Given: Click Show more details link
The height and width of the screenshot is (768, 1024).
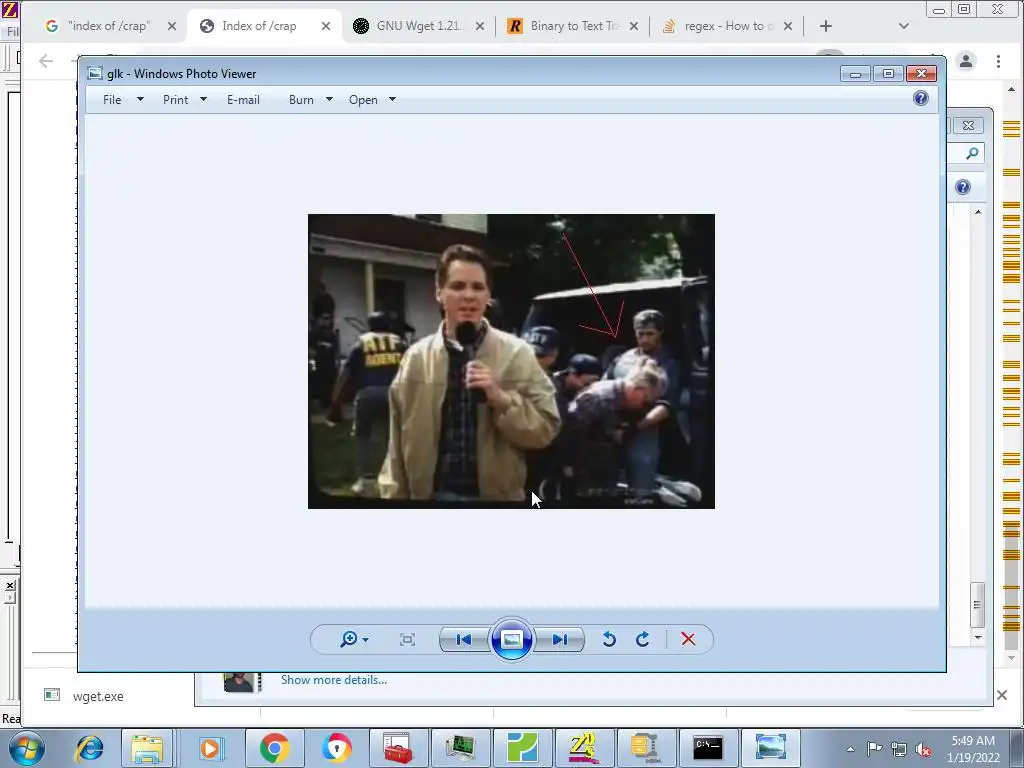Looking at the screenshot, I should [x=334, y=680].
